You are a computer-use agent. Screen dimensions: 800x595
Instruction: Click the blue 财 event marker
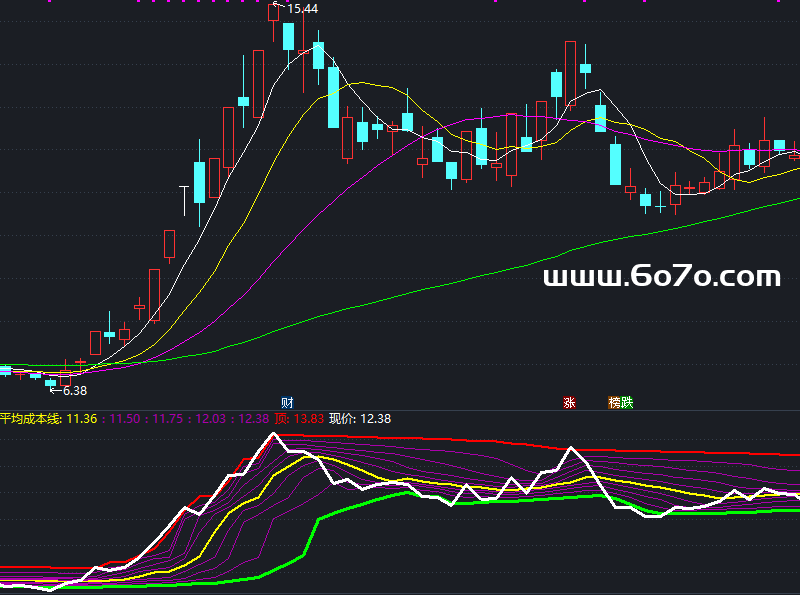(287, 402)
